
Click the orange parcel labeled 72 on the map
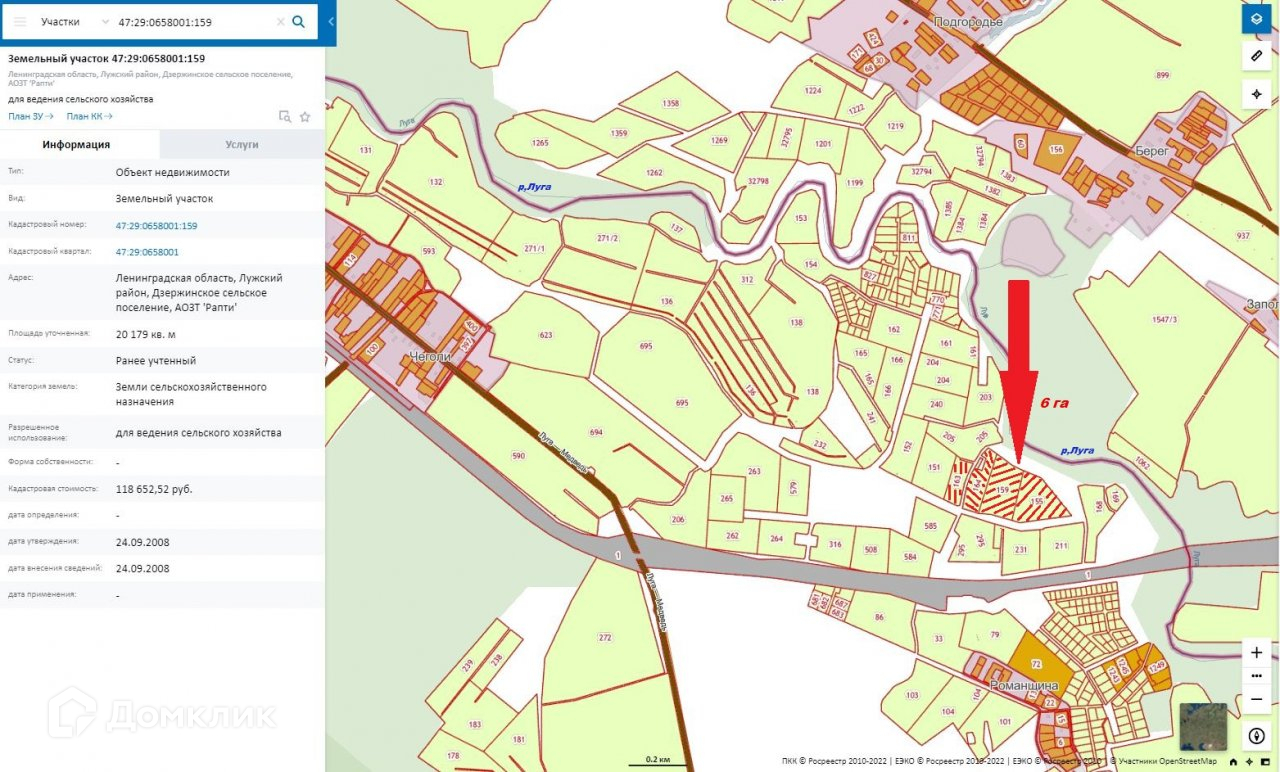pyautogui.click(x=1036, y=665)
